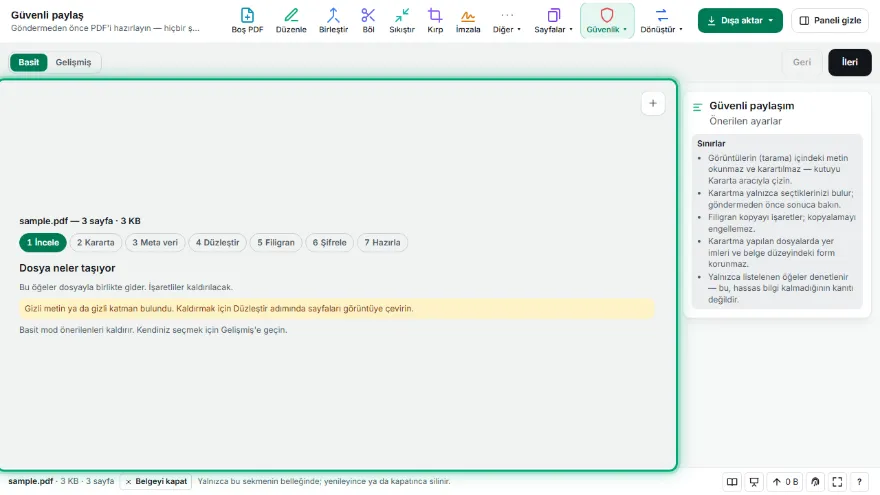
Task: Go to step 5 Filigran
Action: pos(276,242)
